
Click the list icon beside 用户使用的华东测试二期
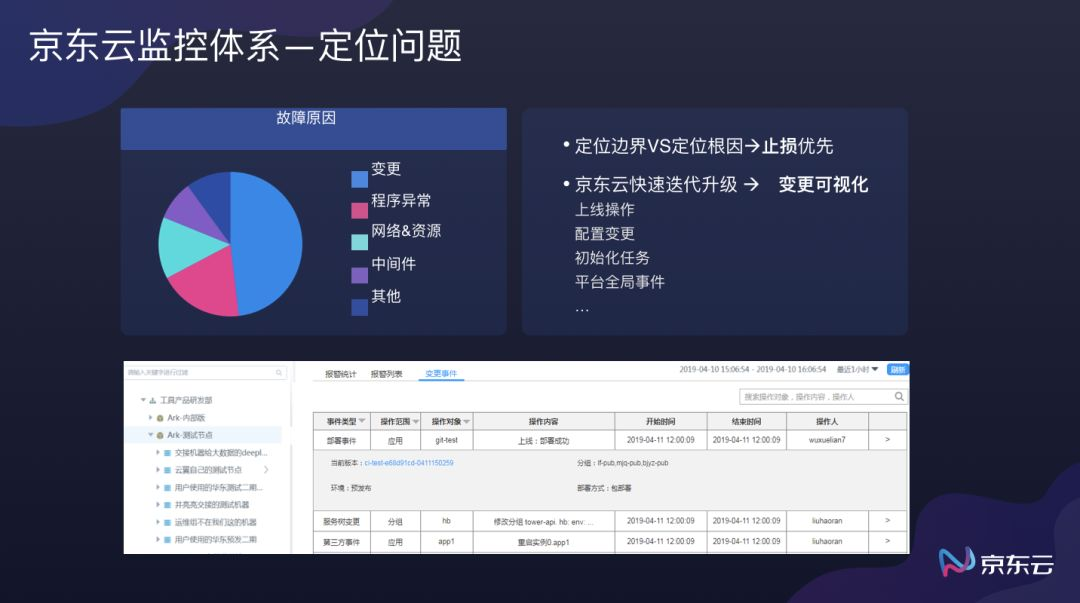pyautogui.click(x=167, y=487)
